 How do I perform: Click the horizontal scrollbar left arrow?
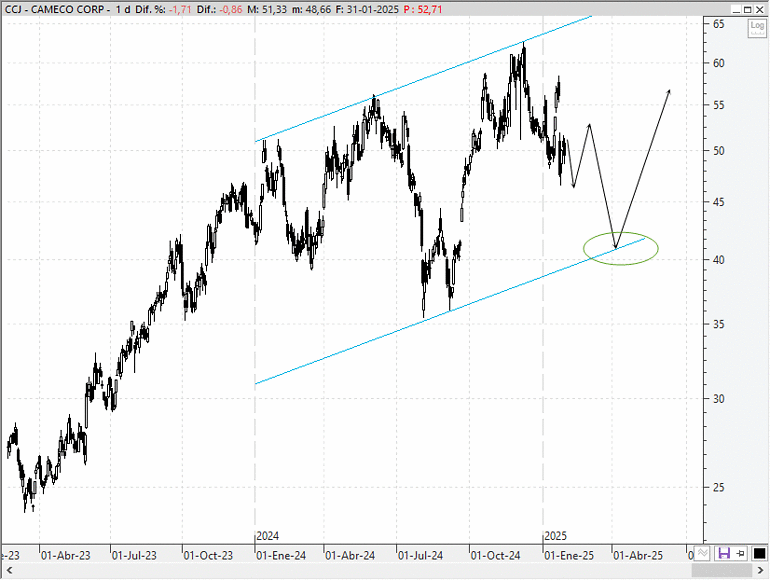(9, 570)
